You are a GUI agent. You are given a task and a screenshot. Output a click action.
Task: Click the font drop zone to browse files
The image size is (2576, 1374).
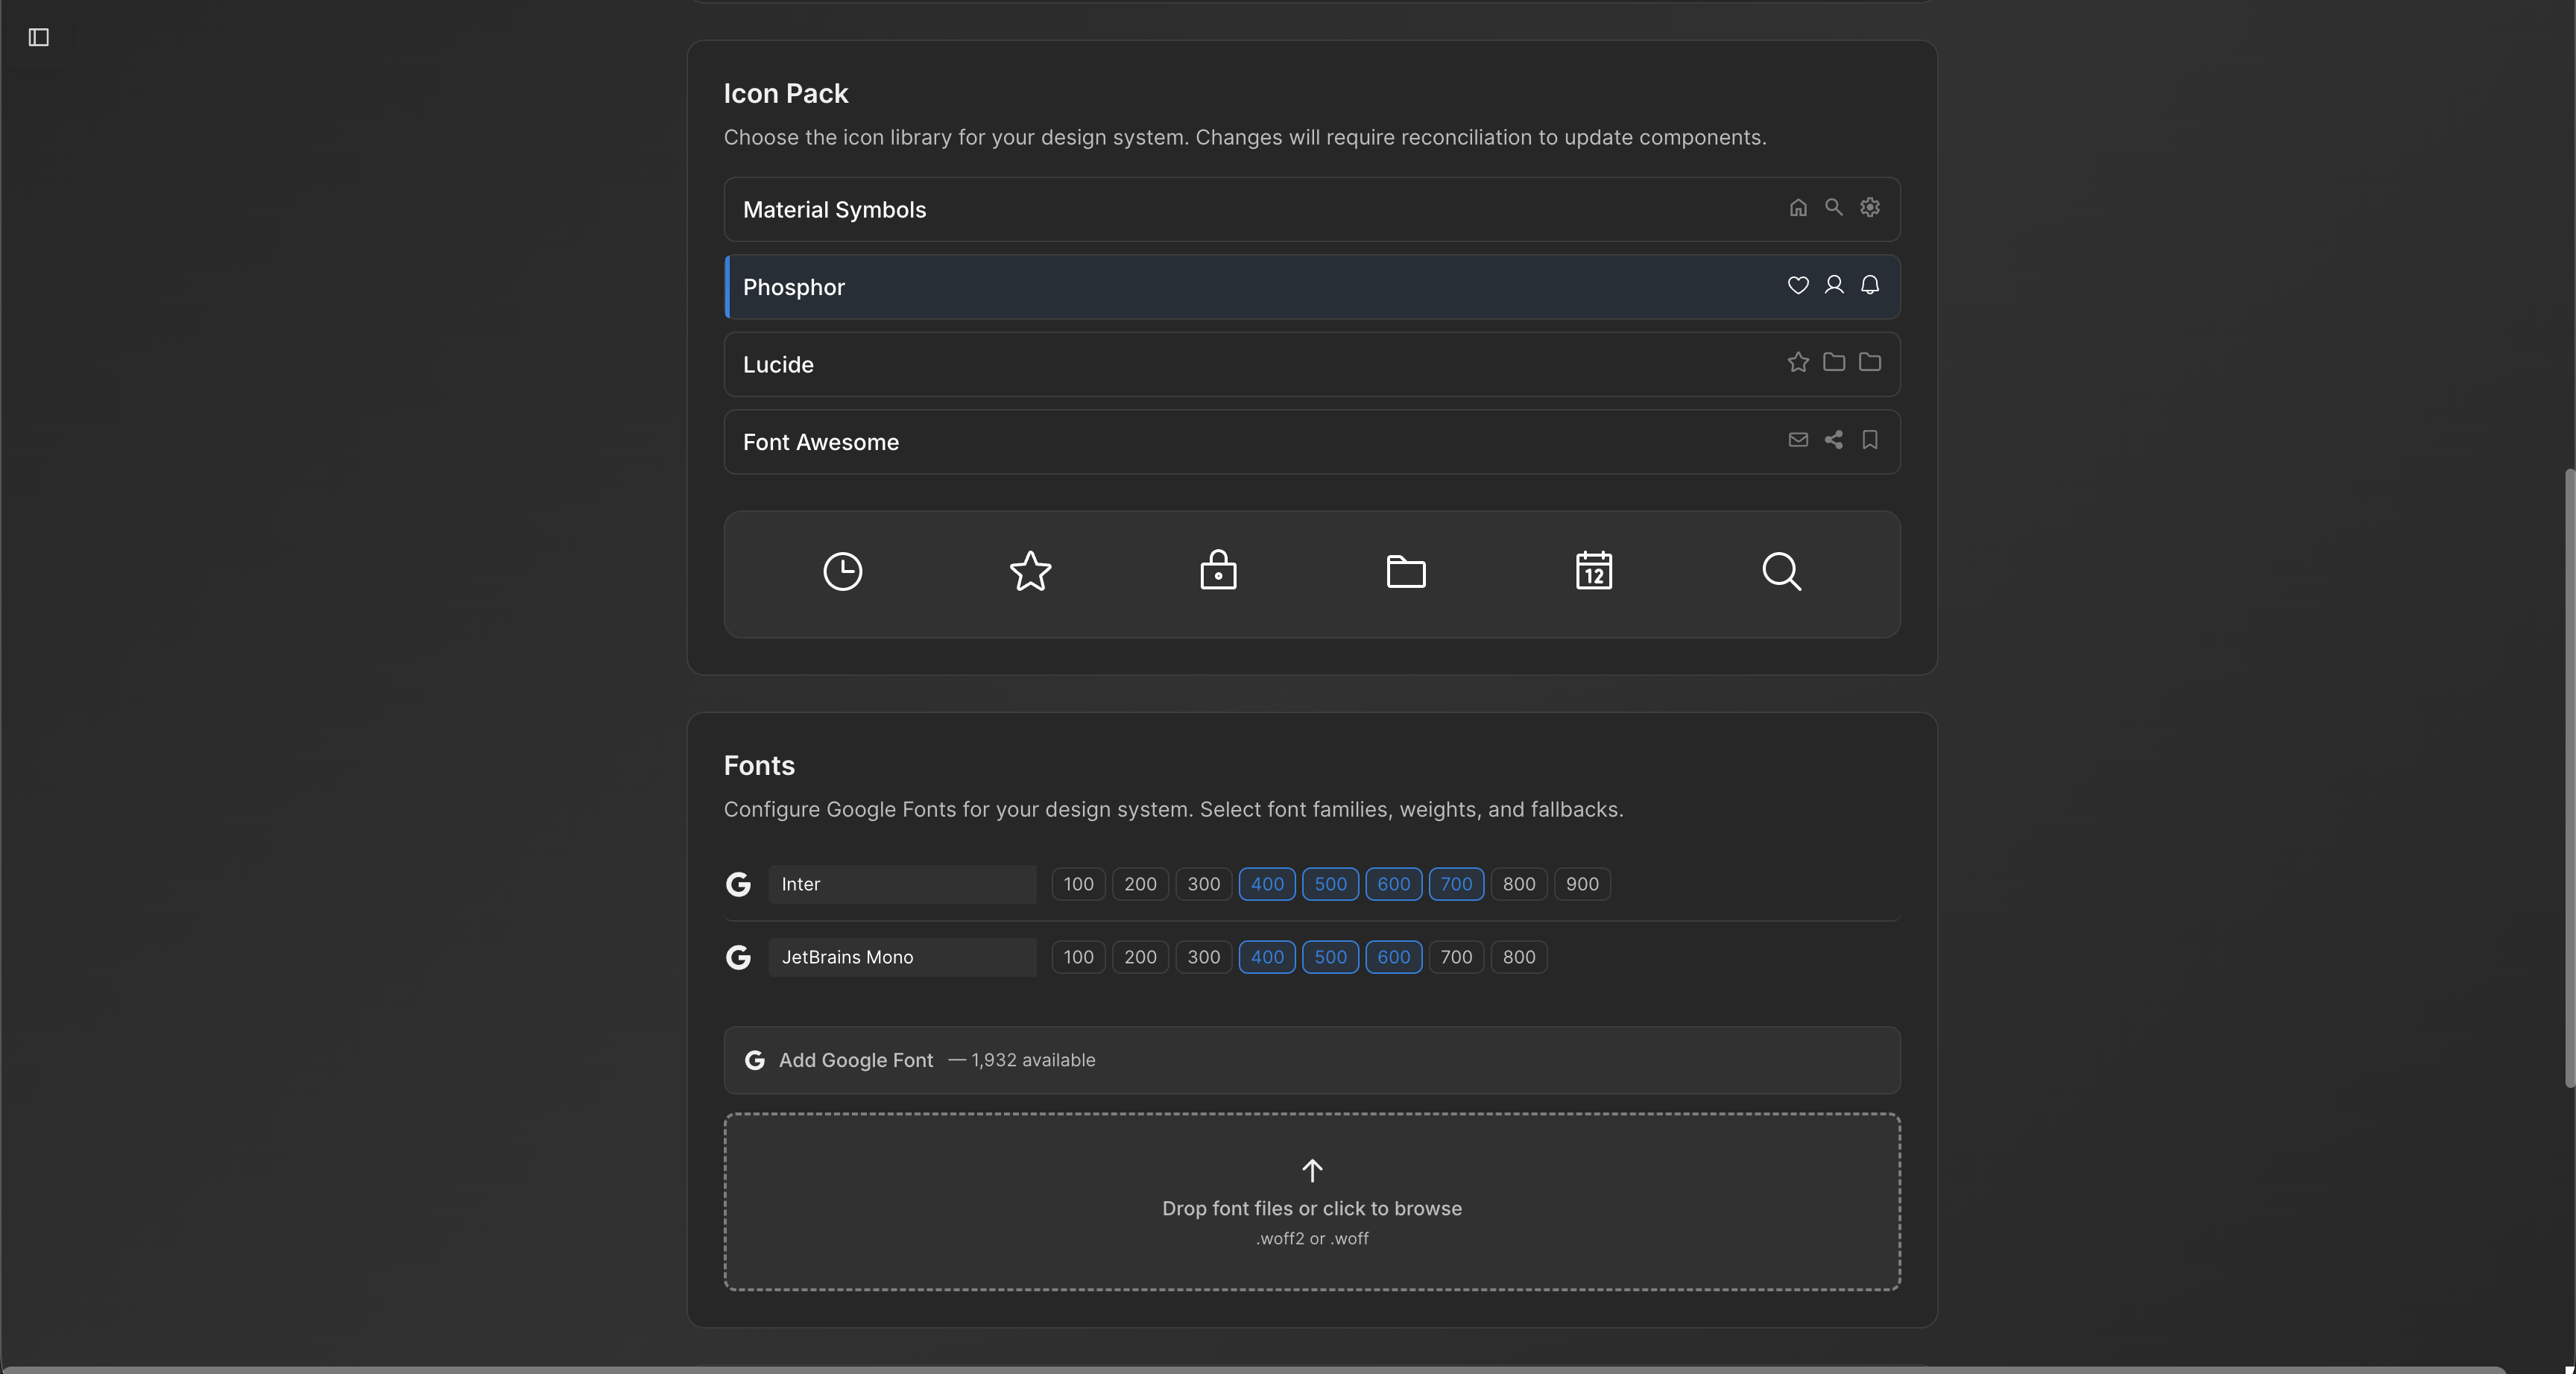[1311, 1201]
